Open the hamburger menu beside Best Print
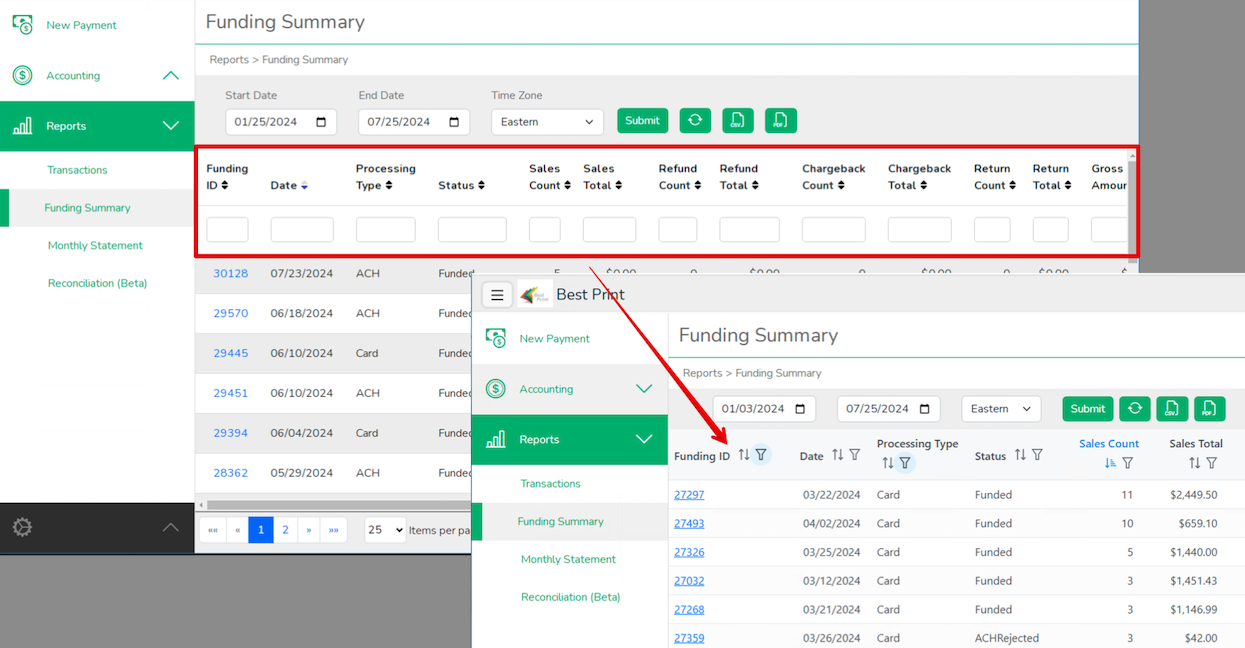Viewport: 1245px width, 648px height. (497, 295)
